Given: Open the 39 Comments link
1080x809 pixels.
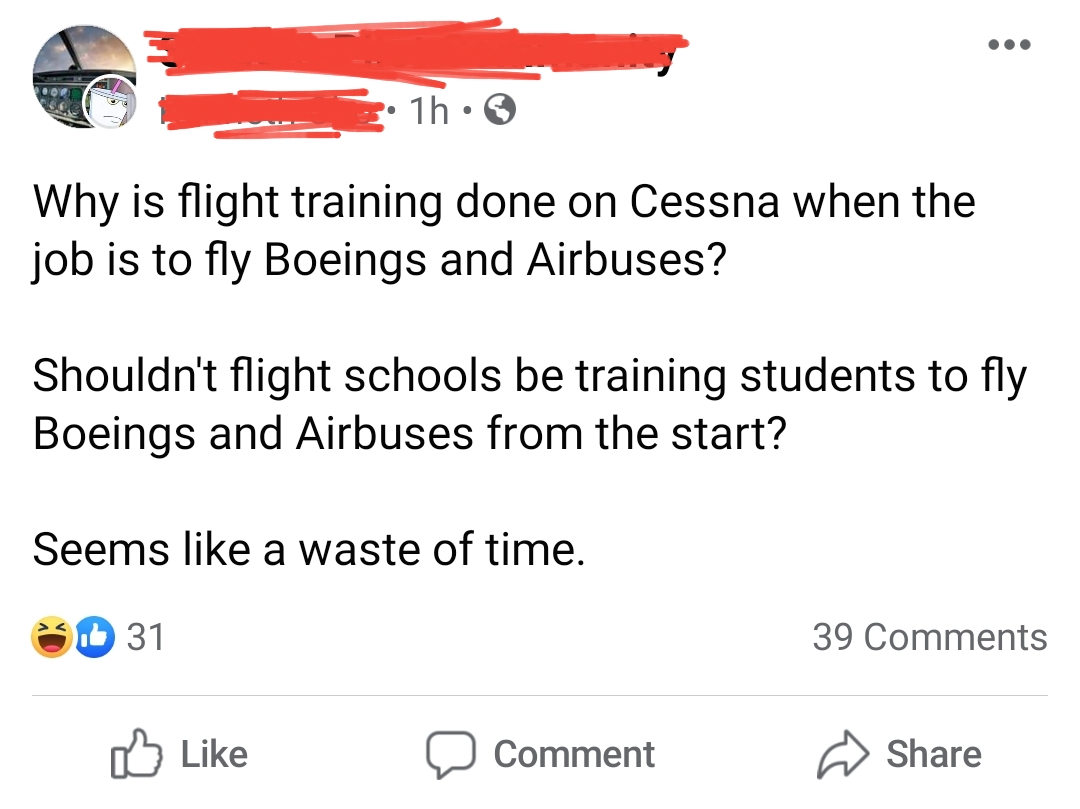Looking at the screenshot, I should pos(930,637).
